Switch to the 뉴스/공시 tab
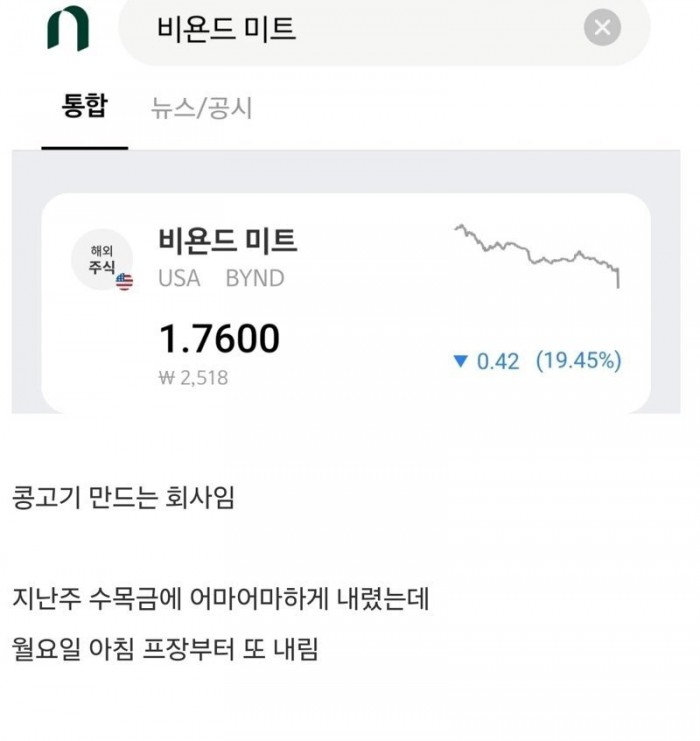The height and width of the screenshot is (741, 700). 201,108
